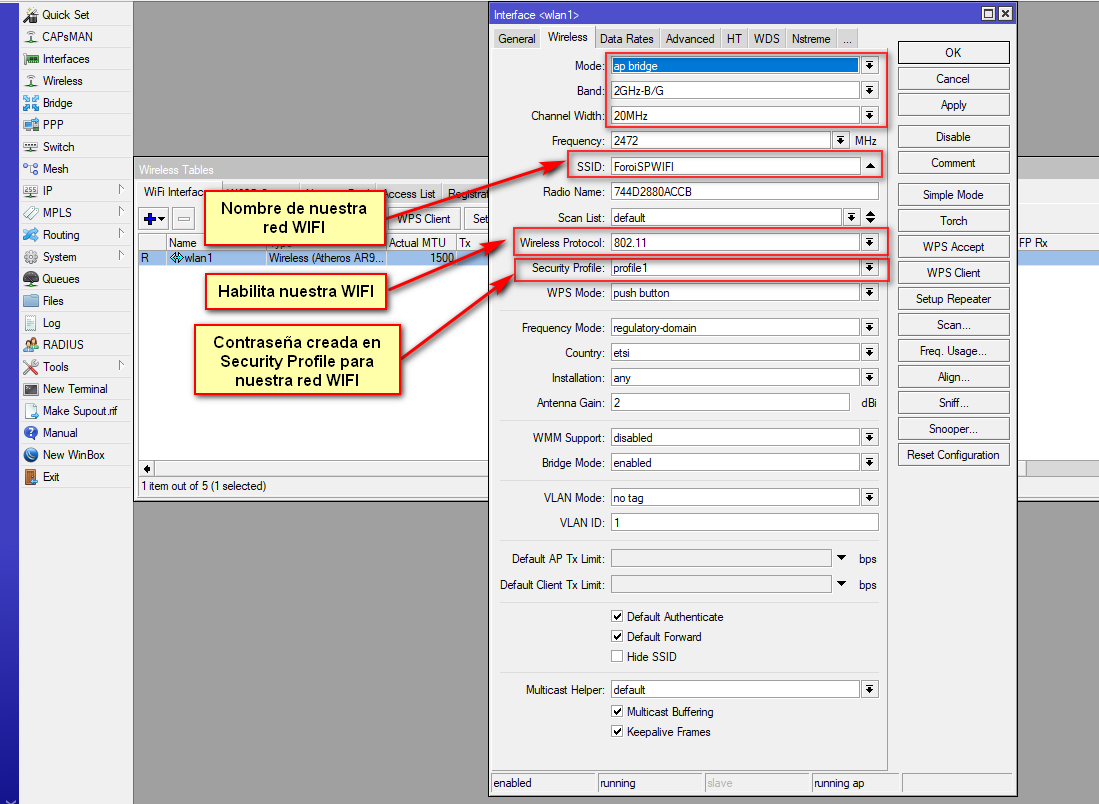Viewport: 1099px width, 804px height.
Task: Select the wlan1 row in table
Action: click(198, 258)
